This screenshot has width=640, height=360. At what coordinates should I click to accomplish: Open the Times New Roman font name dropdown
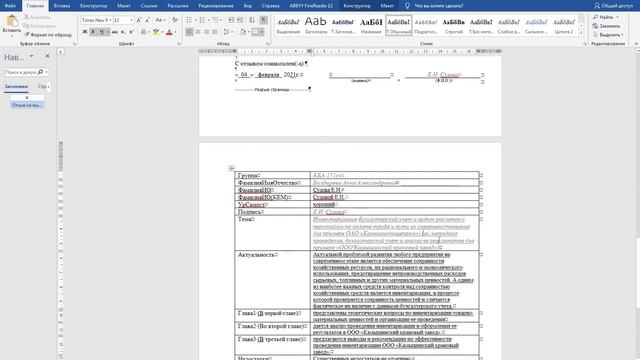tap(110, 20)
